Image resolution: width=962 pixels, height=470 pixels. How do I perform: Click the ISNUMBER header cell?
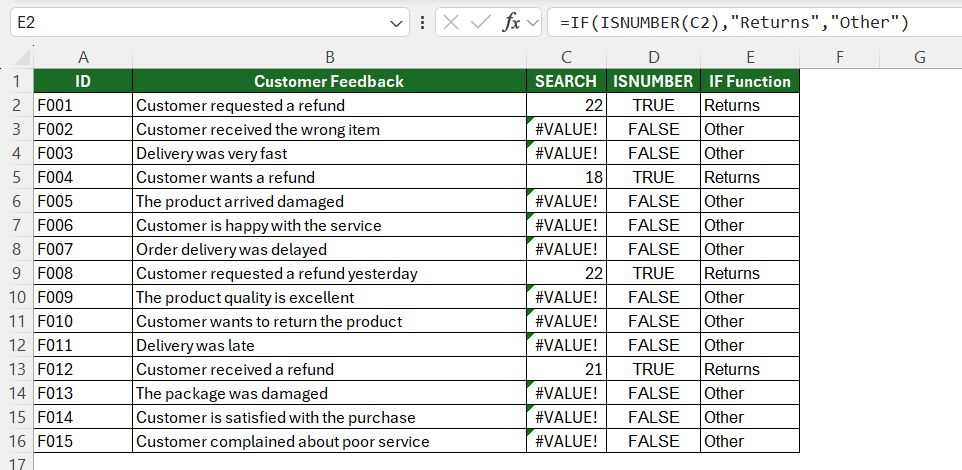click(x=653, y=81)
